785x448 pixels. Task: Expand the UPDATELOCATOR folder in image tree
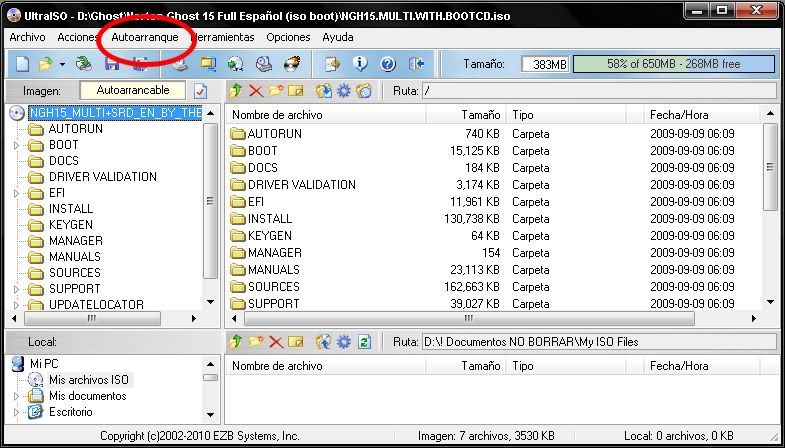[16, 305]
